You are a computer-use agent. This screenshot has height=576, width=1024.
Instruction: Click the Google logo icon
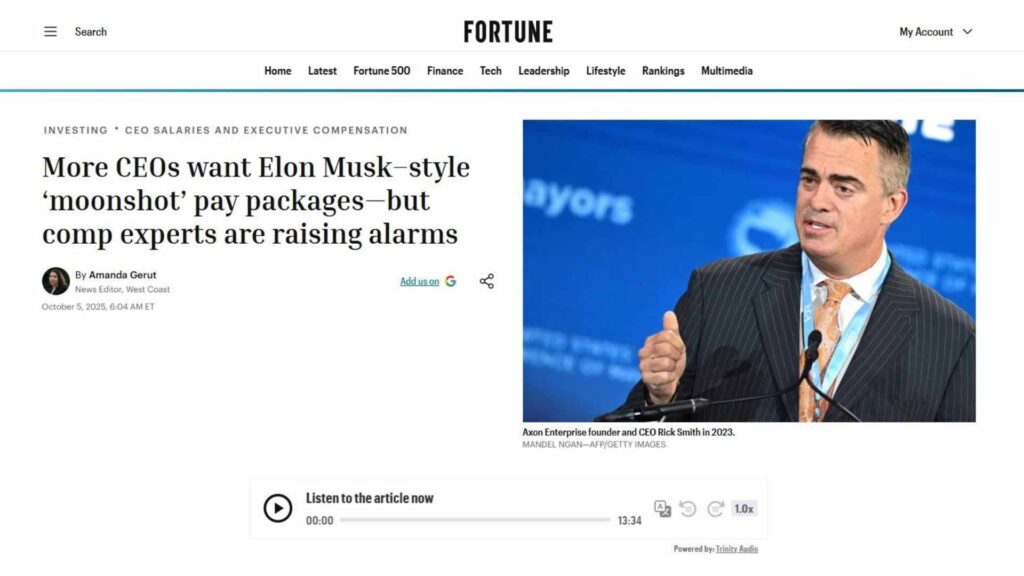[451, 281]
